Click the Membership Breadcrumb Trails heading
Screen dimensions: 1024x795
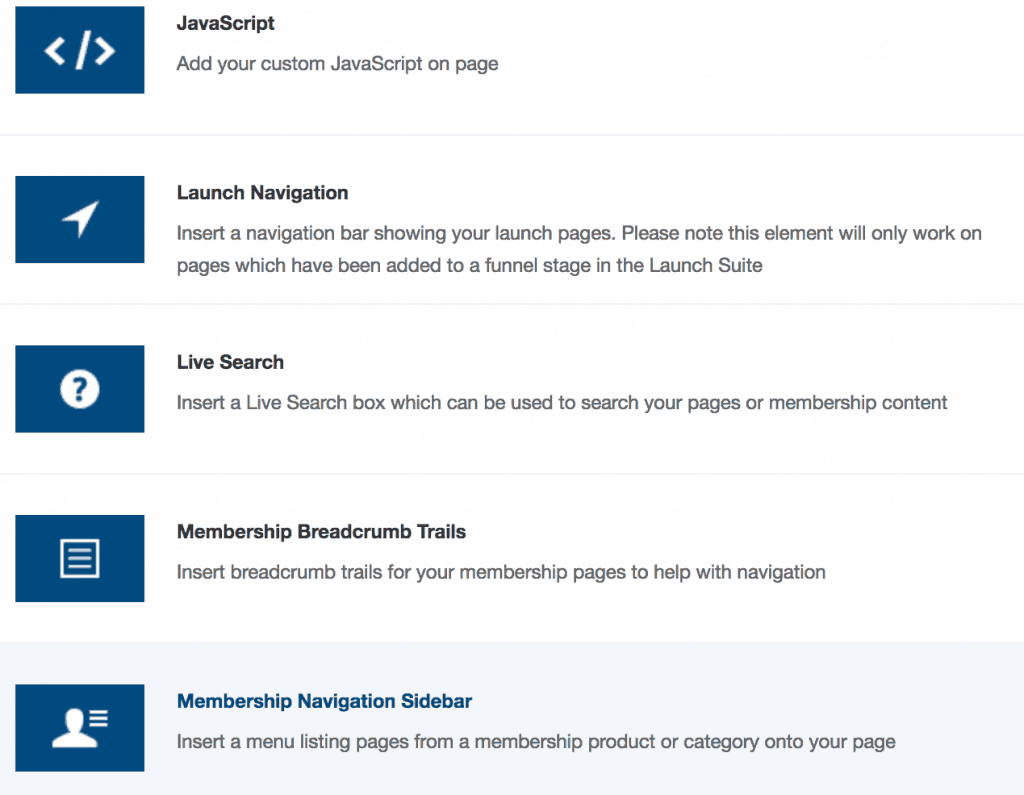[x=321, y=532]
